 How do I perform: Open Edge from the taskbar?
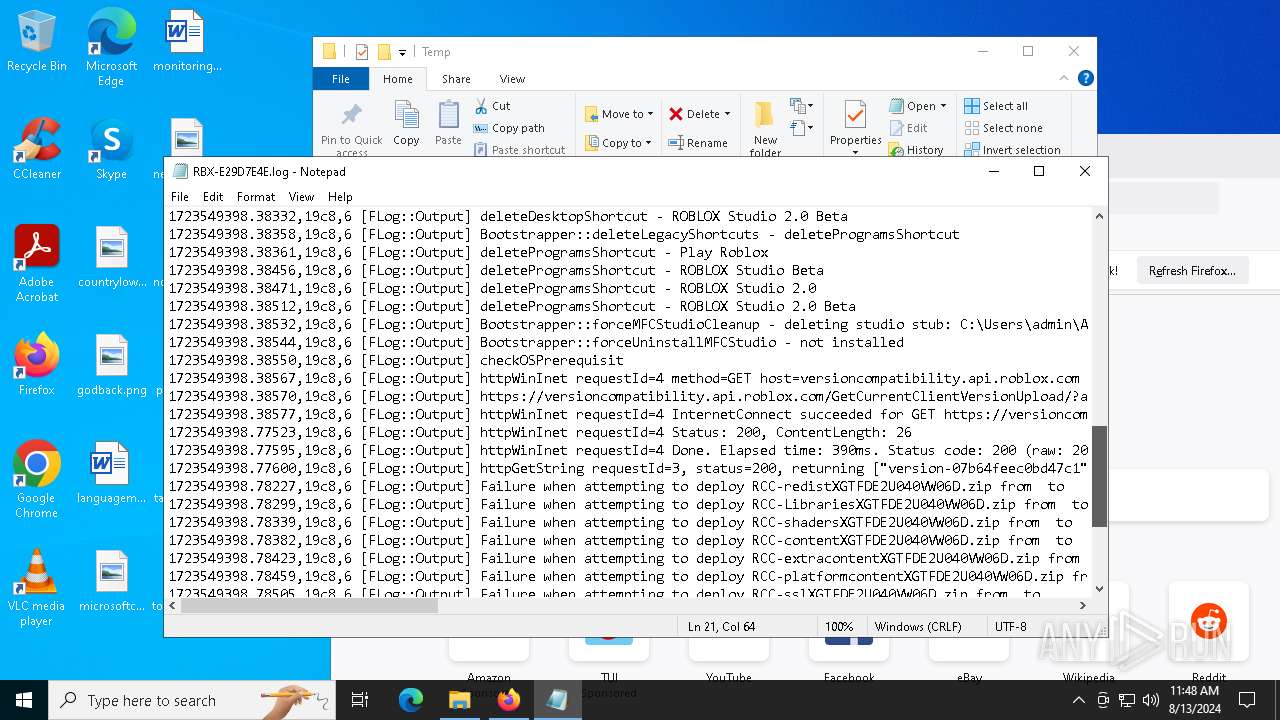click(411, 700)
